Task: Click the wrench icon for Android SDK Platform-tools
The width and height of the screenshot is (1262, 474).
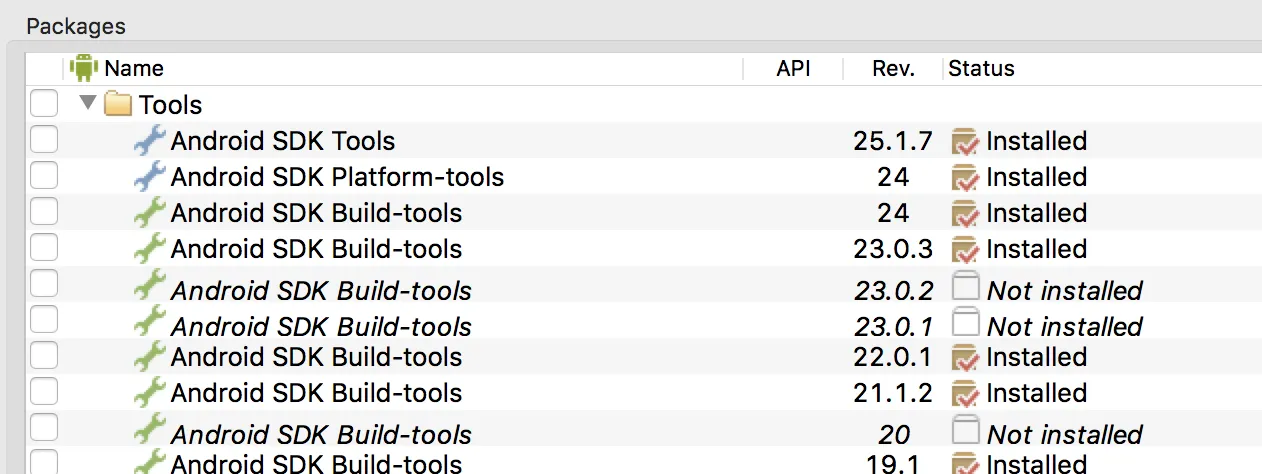Action: [150, 177]
